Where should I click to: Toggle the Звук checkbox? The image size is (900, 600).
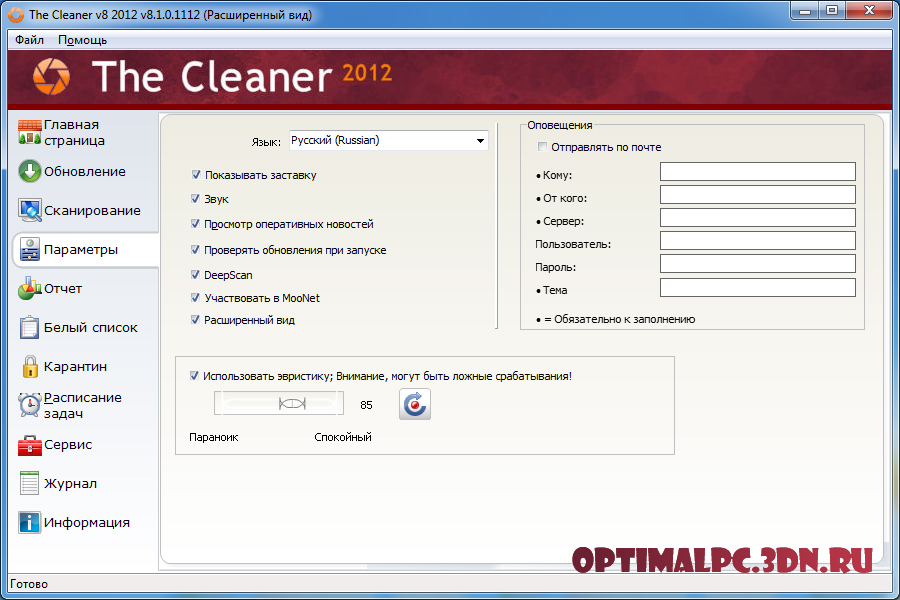(195, 199)
